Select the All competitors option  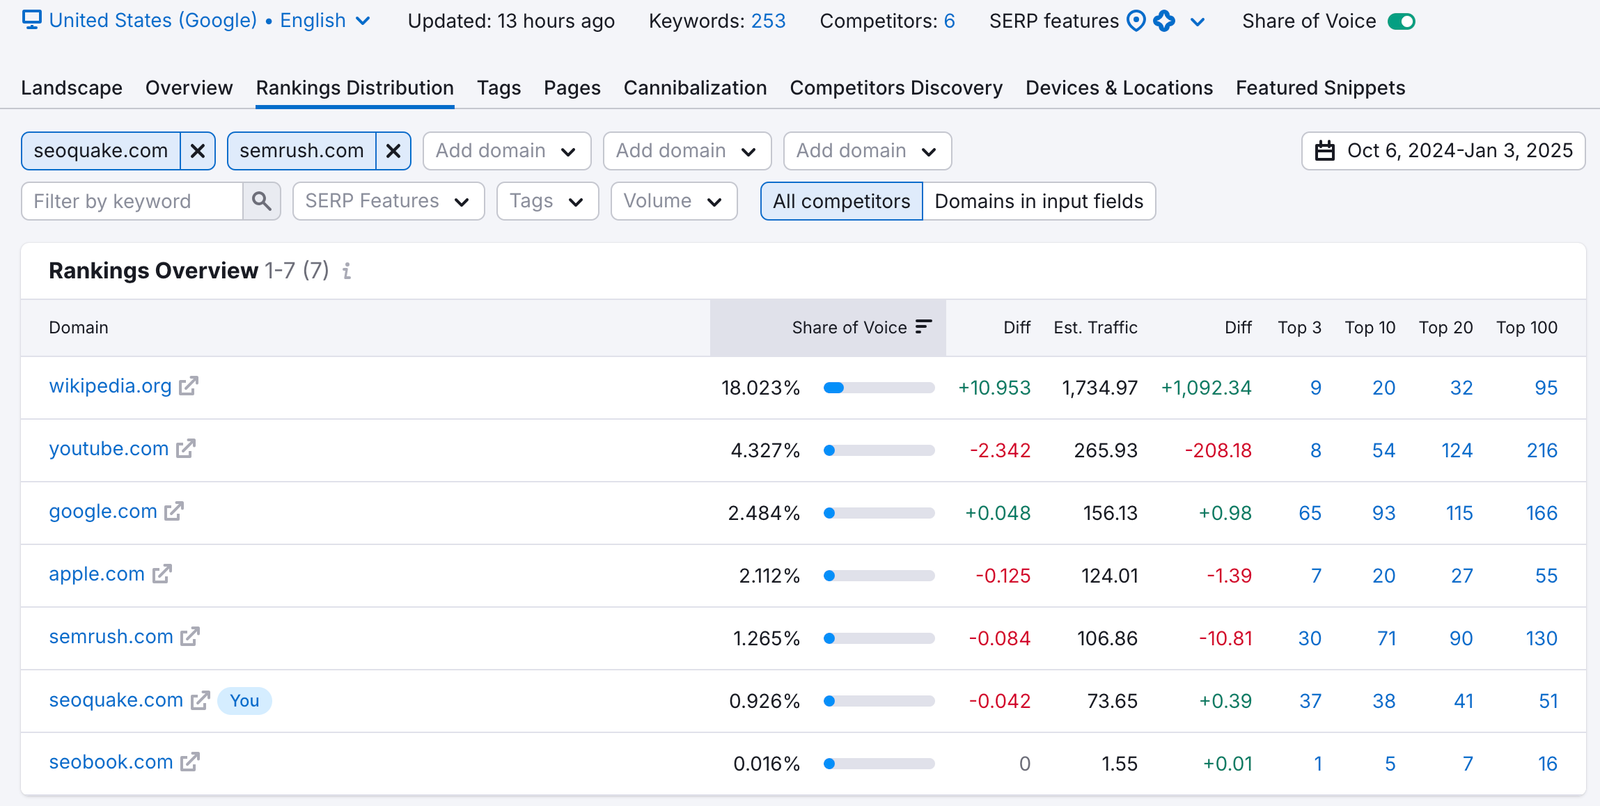click(841, 201)
